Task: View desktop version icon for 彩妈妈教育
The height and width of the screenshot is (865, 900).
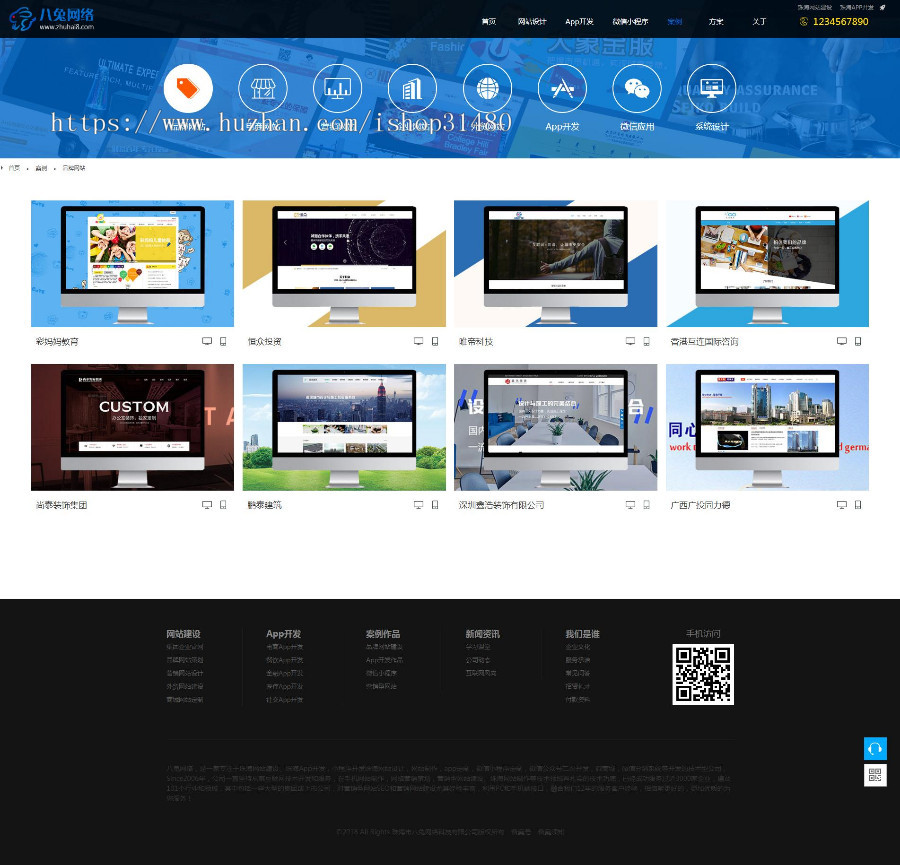Action: (207, 341)
